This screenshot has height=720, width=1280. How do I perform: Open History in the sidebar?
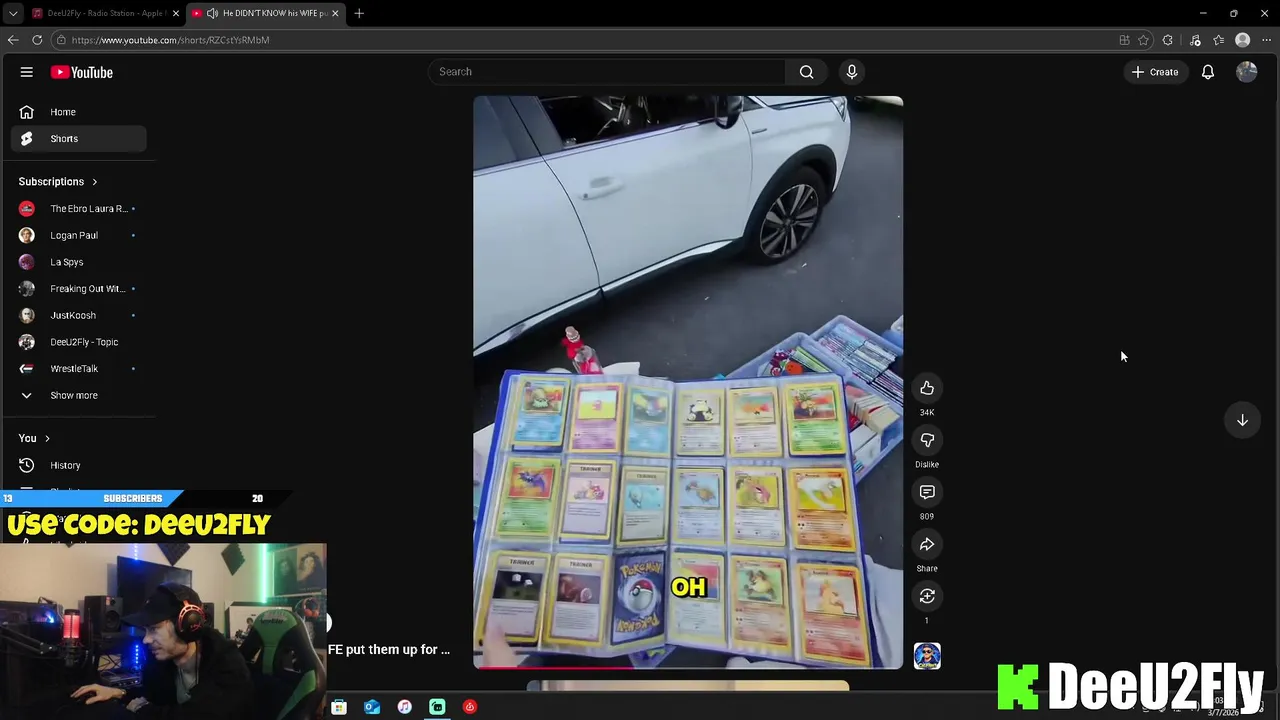point(79,465)
